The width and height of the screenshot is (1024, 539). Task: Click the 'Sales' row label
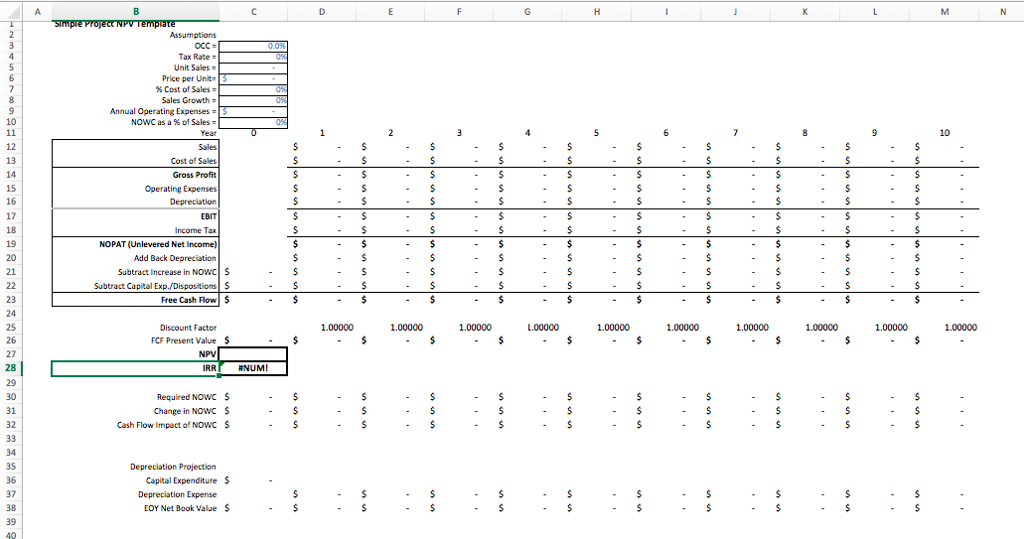(x=207, y=147)
